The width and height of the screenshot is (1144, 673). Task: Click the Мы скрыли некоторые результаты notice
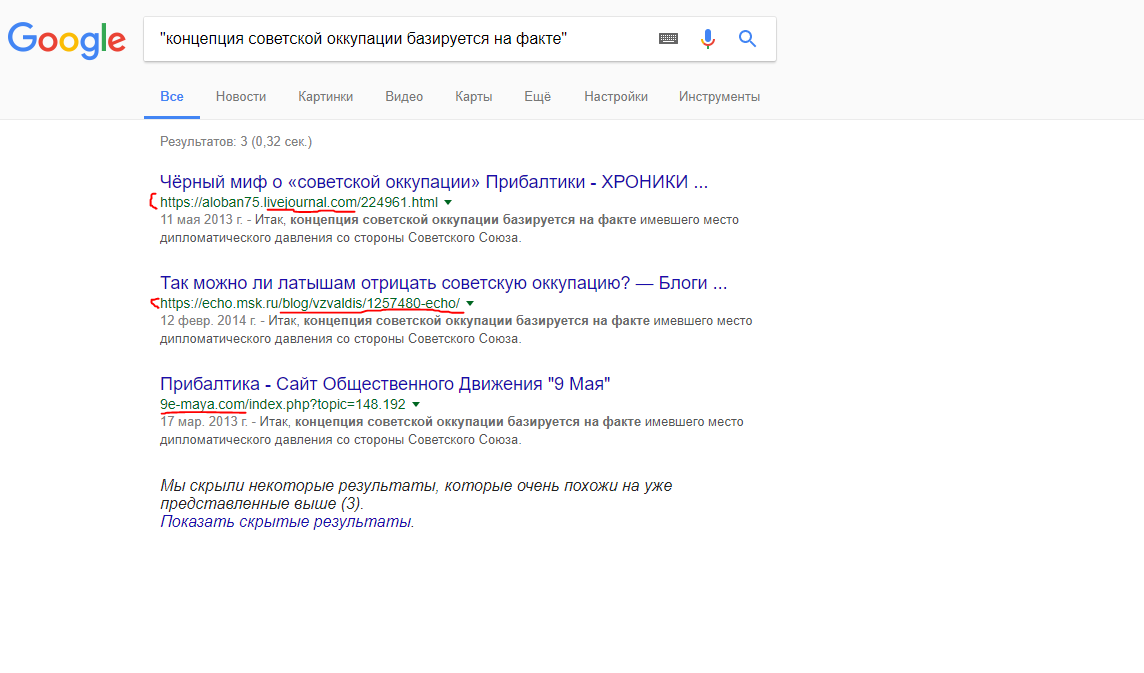(416, 494)
